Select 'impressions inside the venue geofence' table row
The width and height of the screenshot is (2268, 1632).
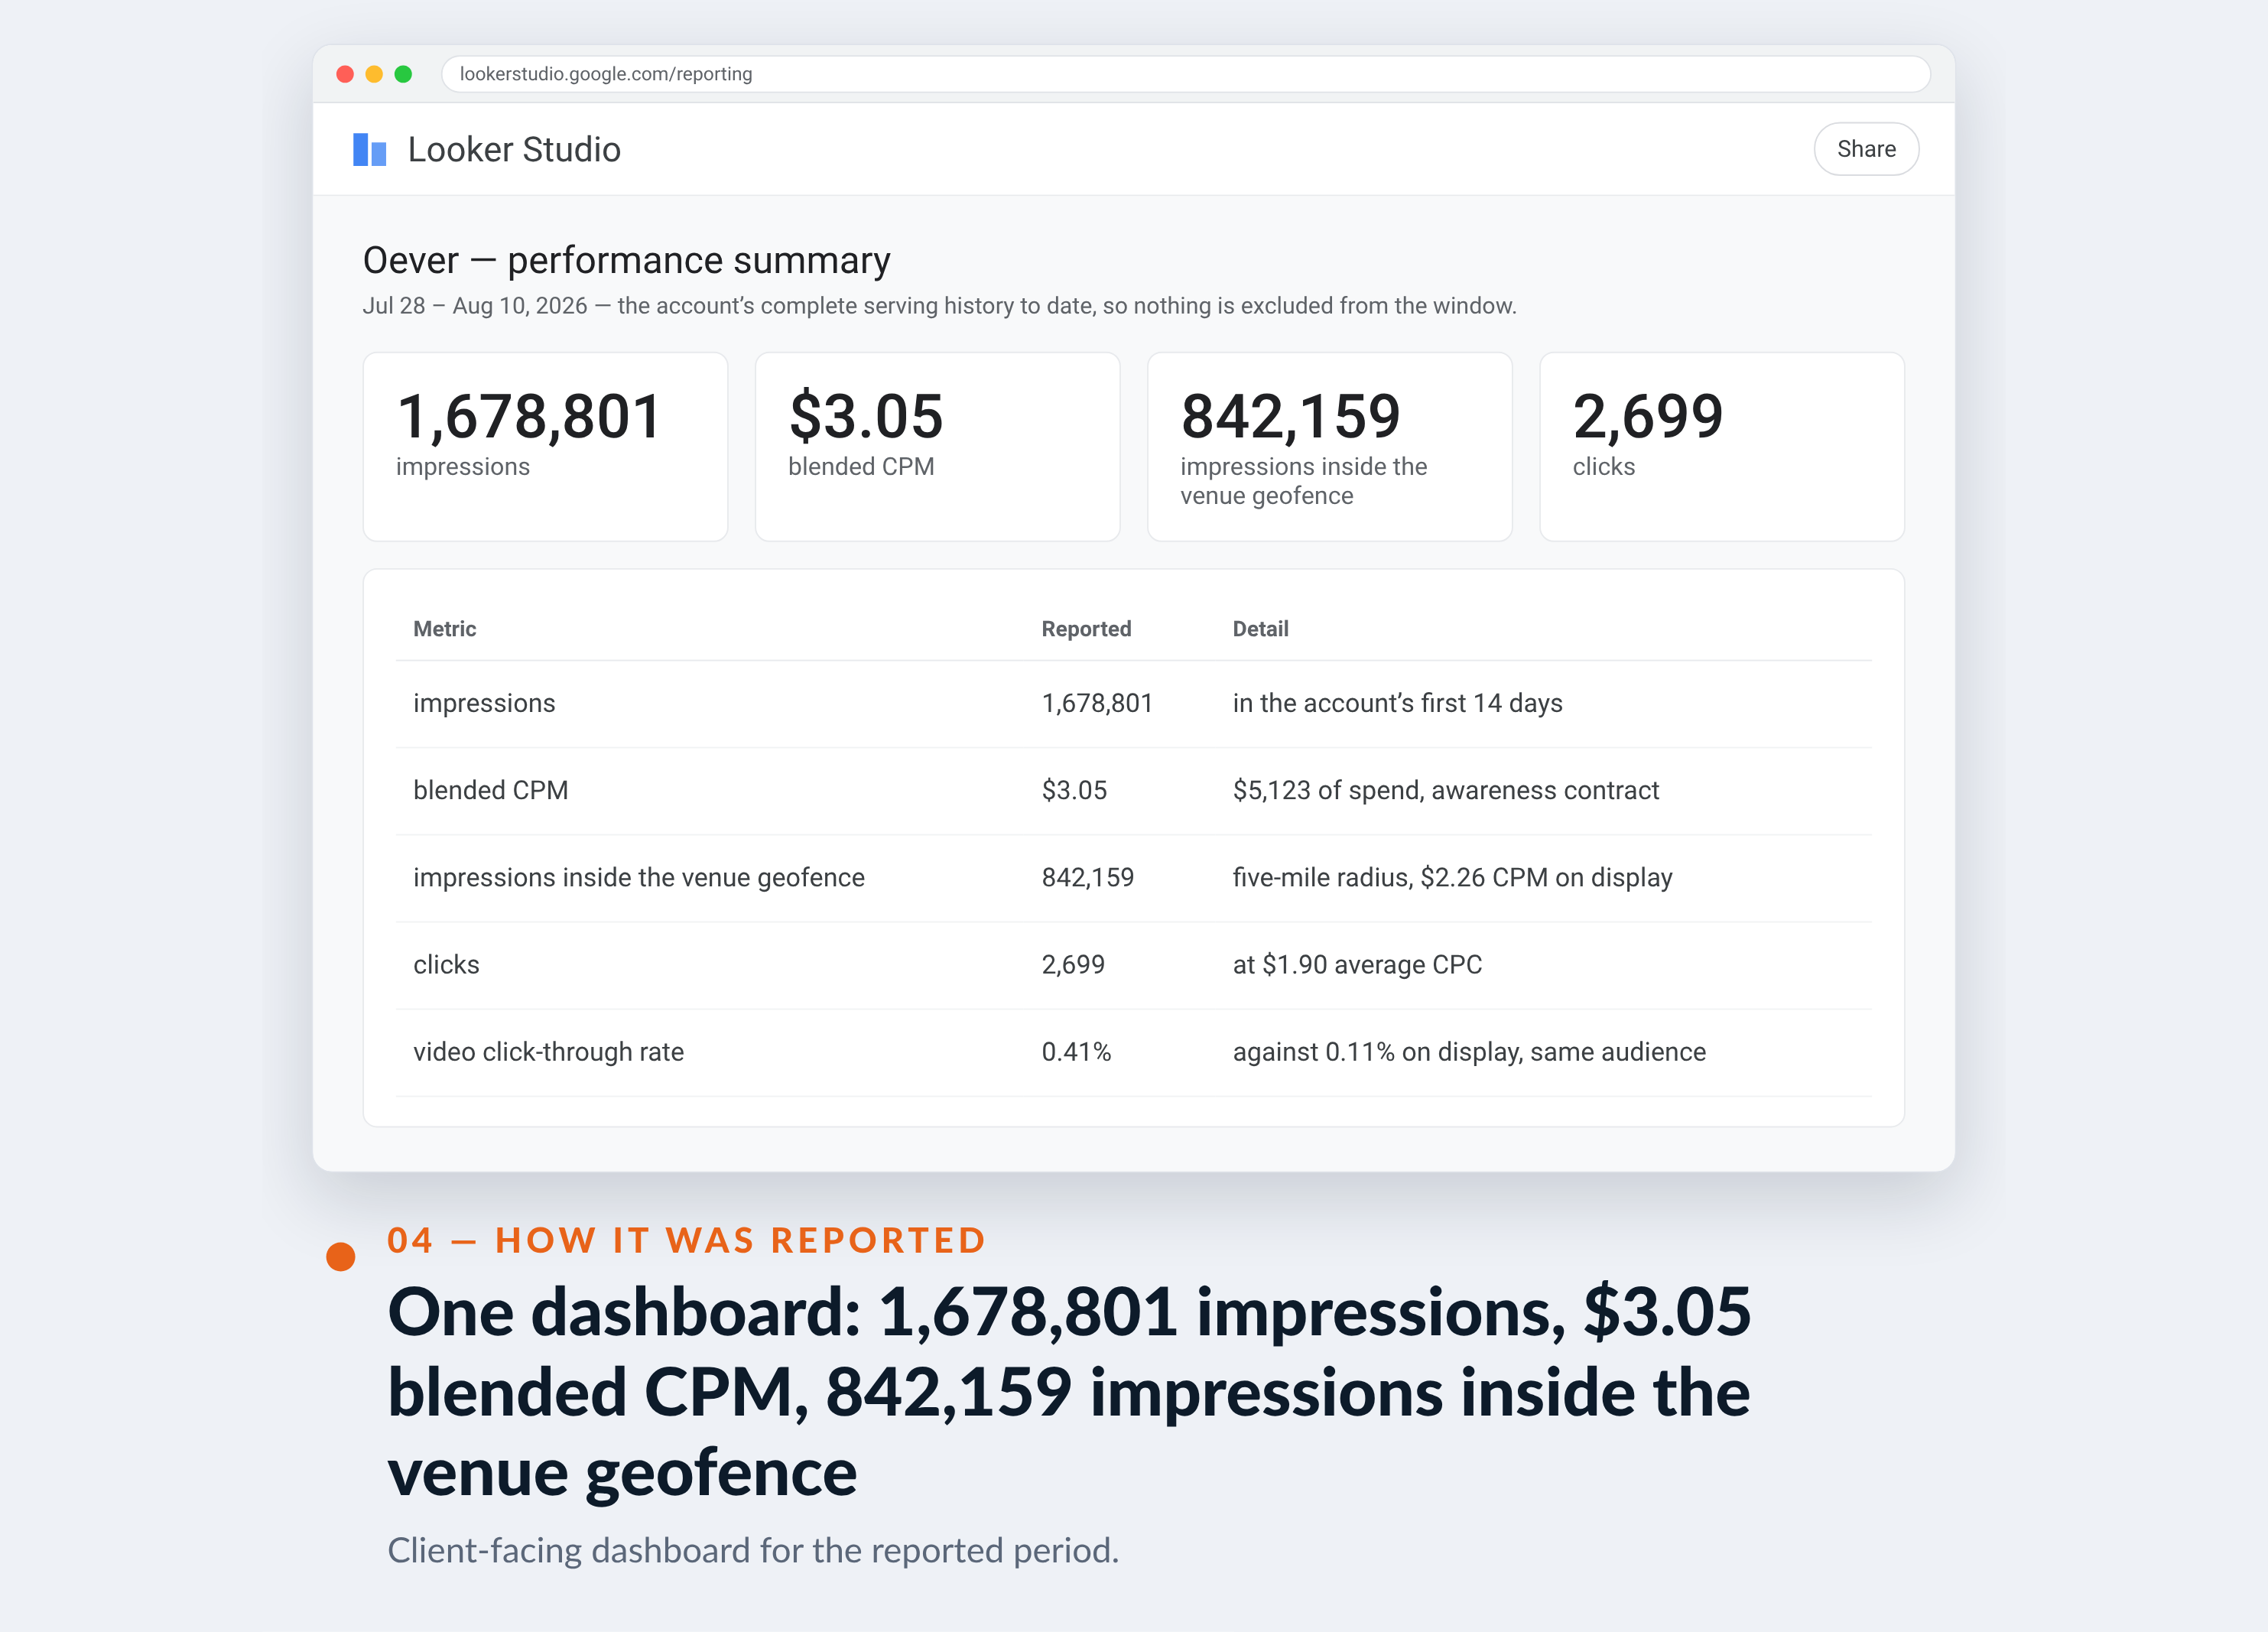point(1133,877)
